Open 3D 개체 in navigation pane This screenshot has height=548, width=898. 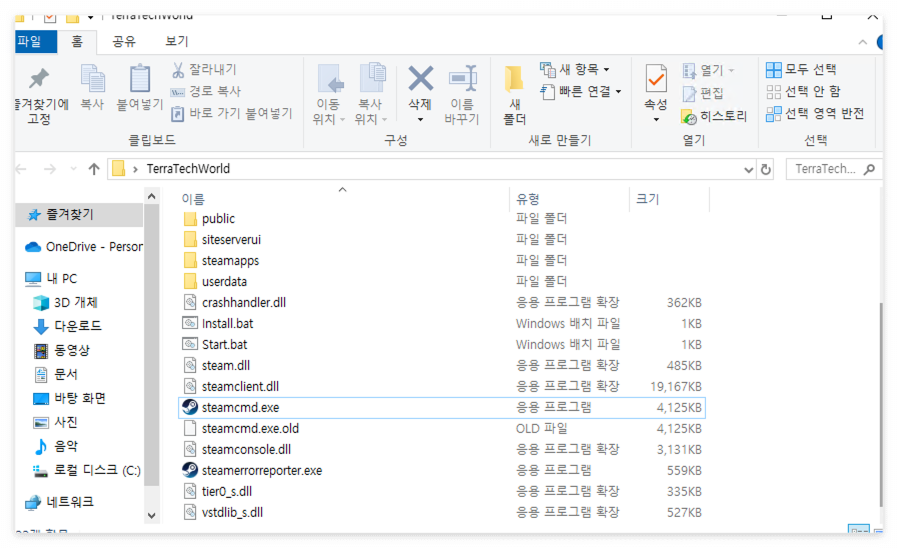pyautogui.click(x=65, y=302)
